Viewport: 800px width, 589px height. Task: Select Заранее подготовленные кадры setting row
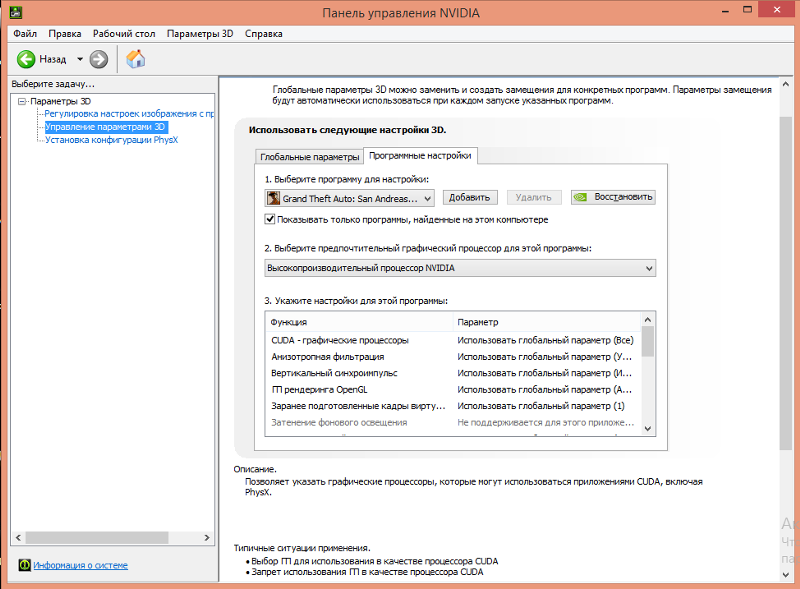(453, 406)
